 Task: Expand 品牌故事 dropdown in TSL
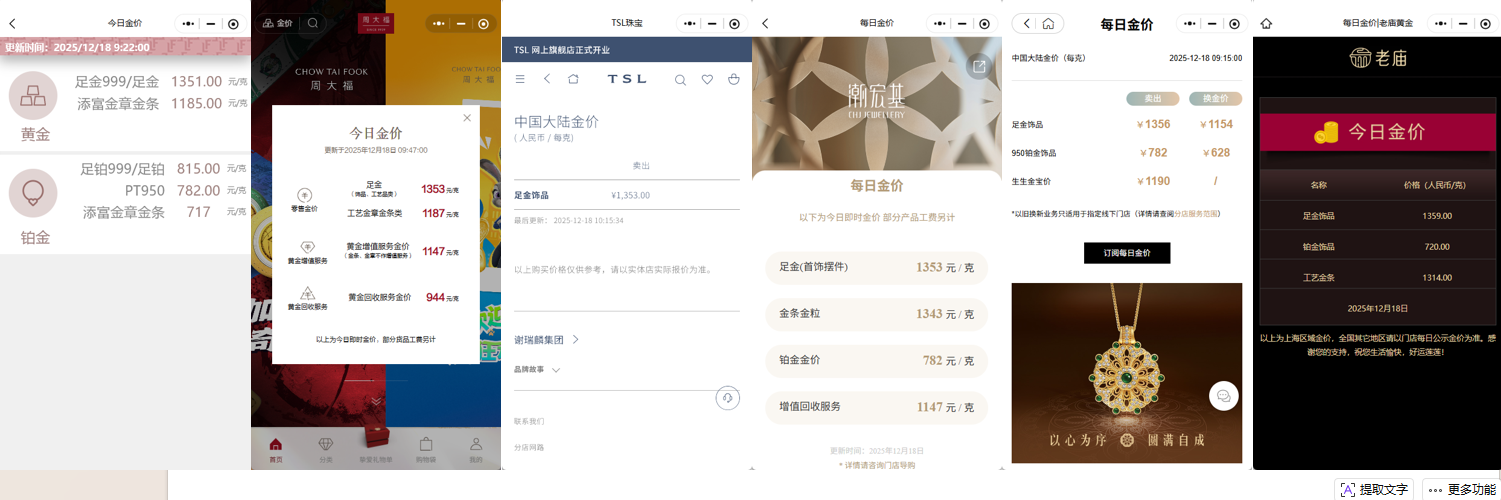(x=556, y=370)
